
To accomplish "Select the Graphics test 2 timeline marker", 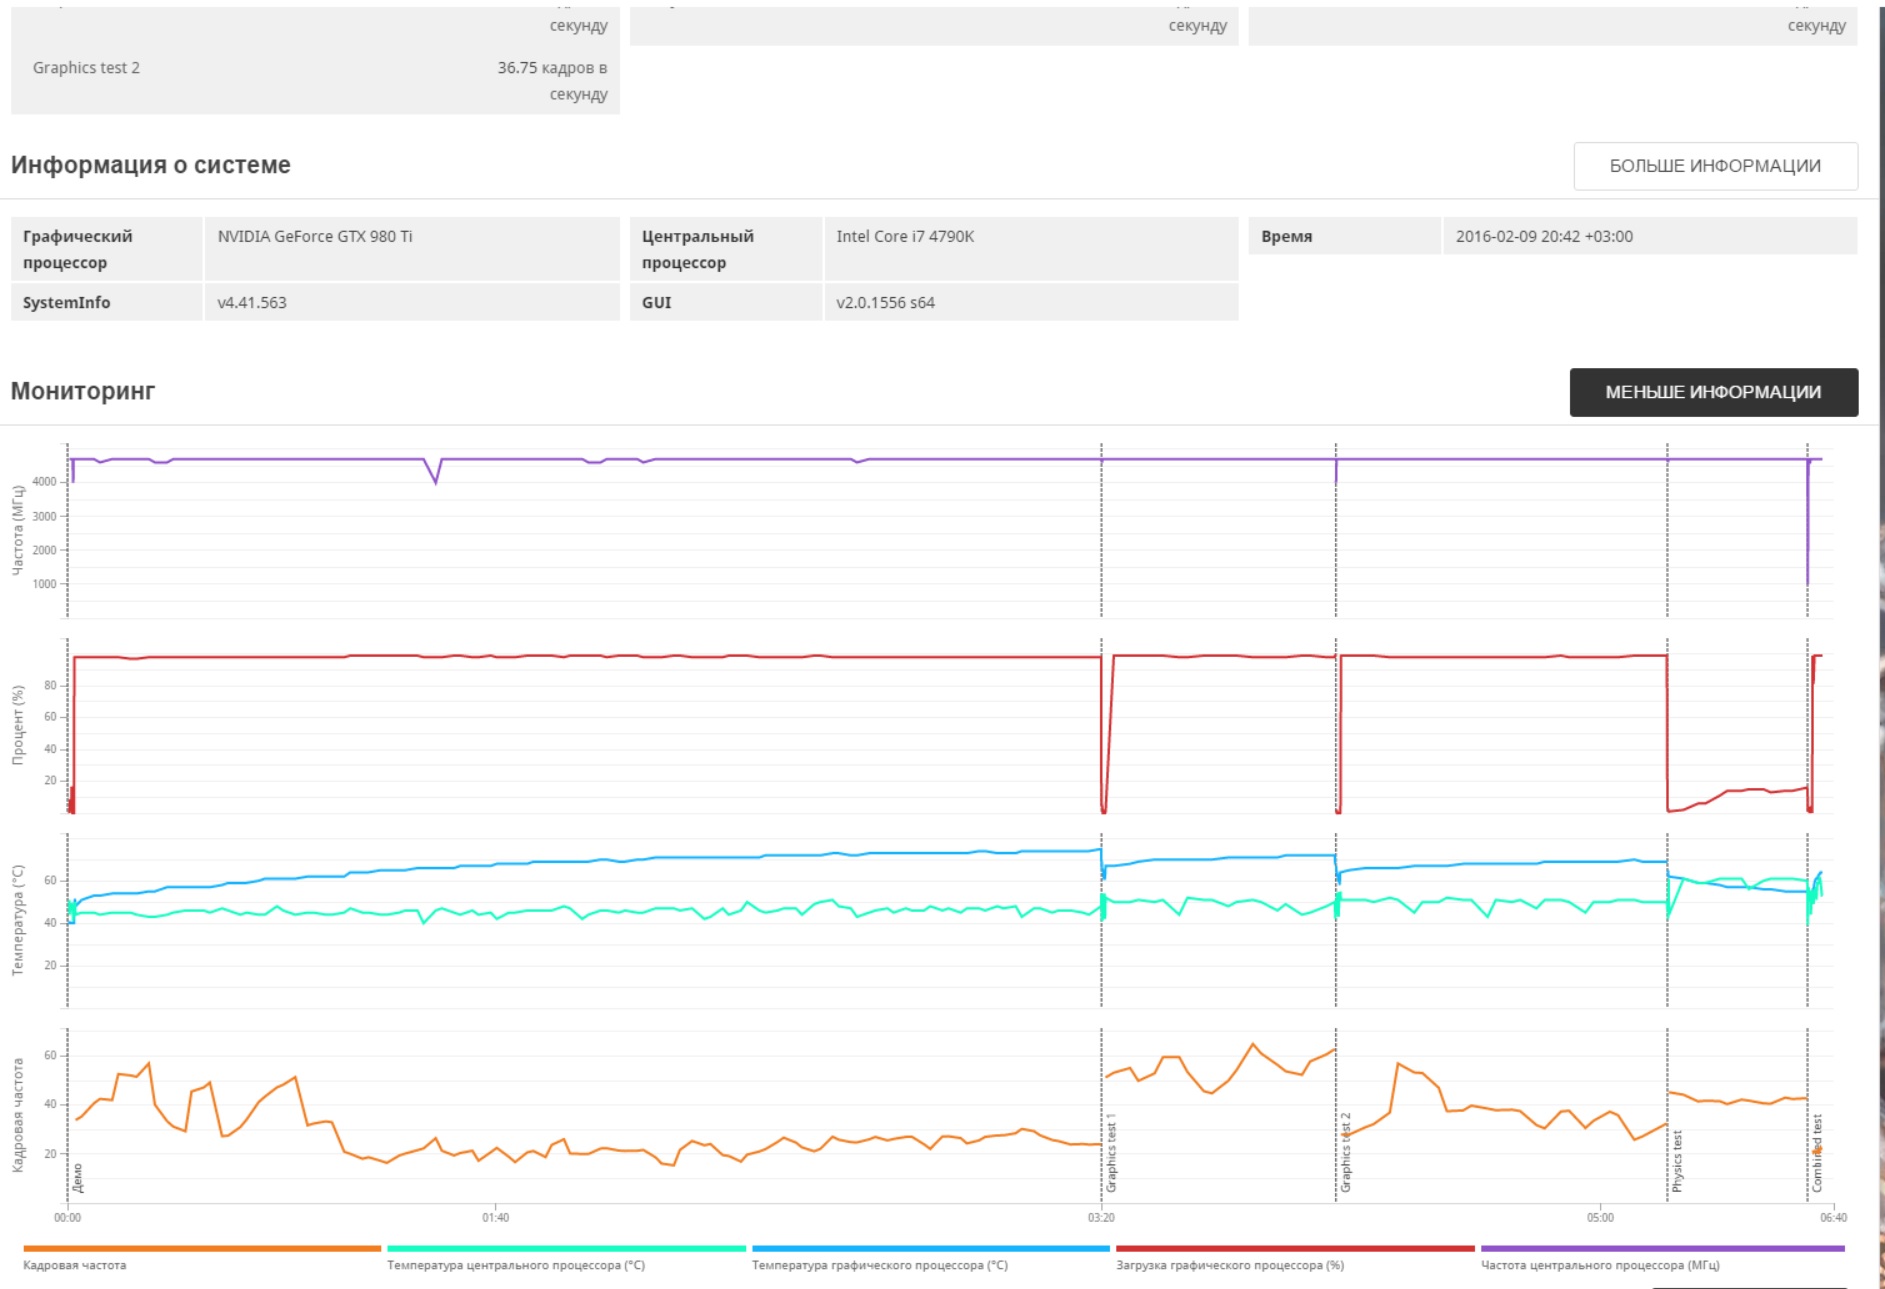I will [1346, 1152].
